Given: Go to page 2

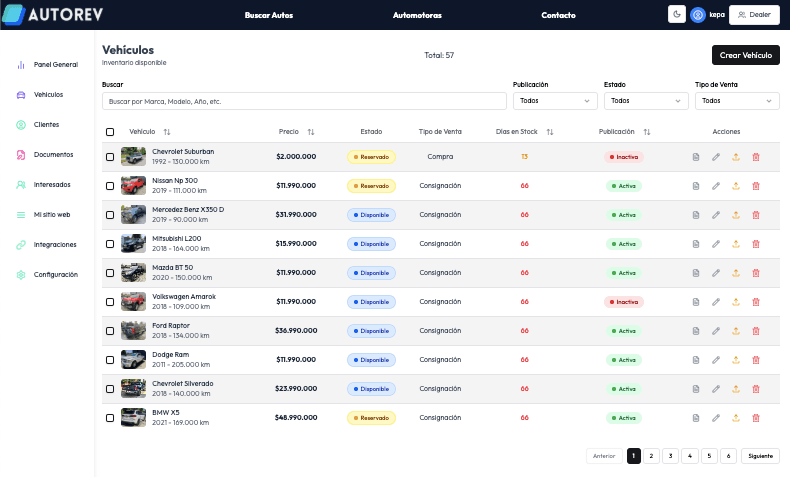Looking at the screenshot, I should point(651,456).
